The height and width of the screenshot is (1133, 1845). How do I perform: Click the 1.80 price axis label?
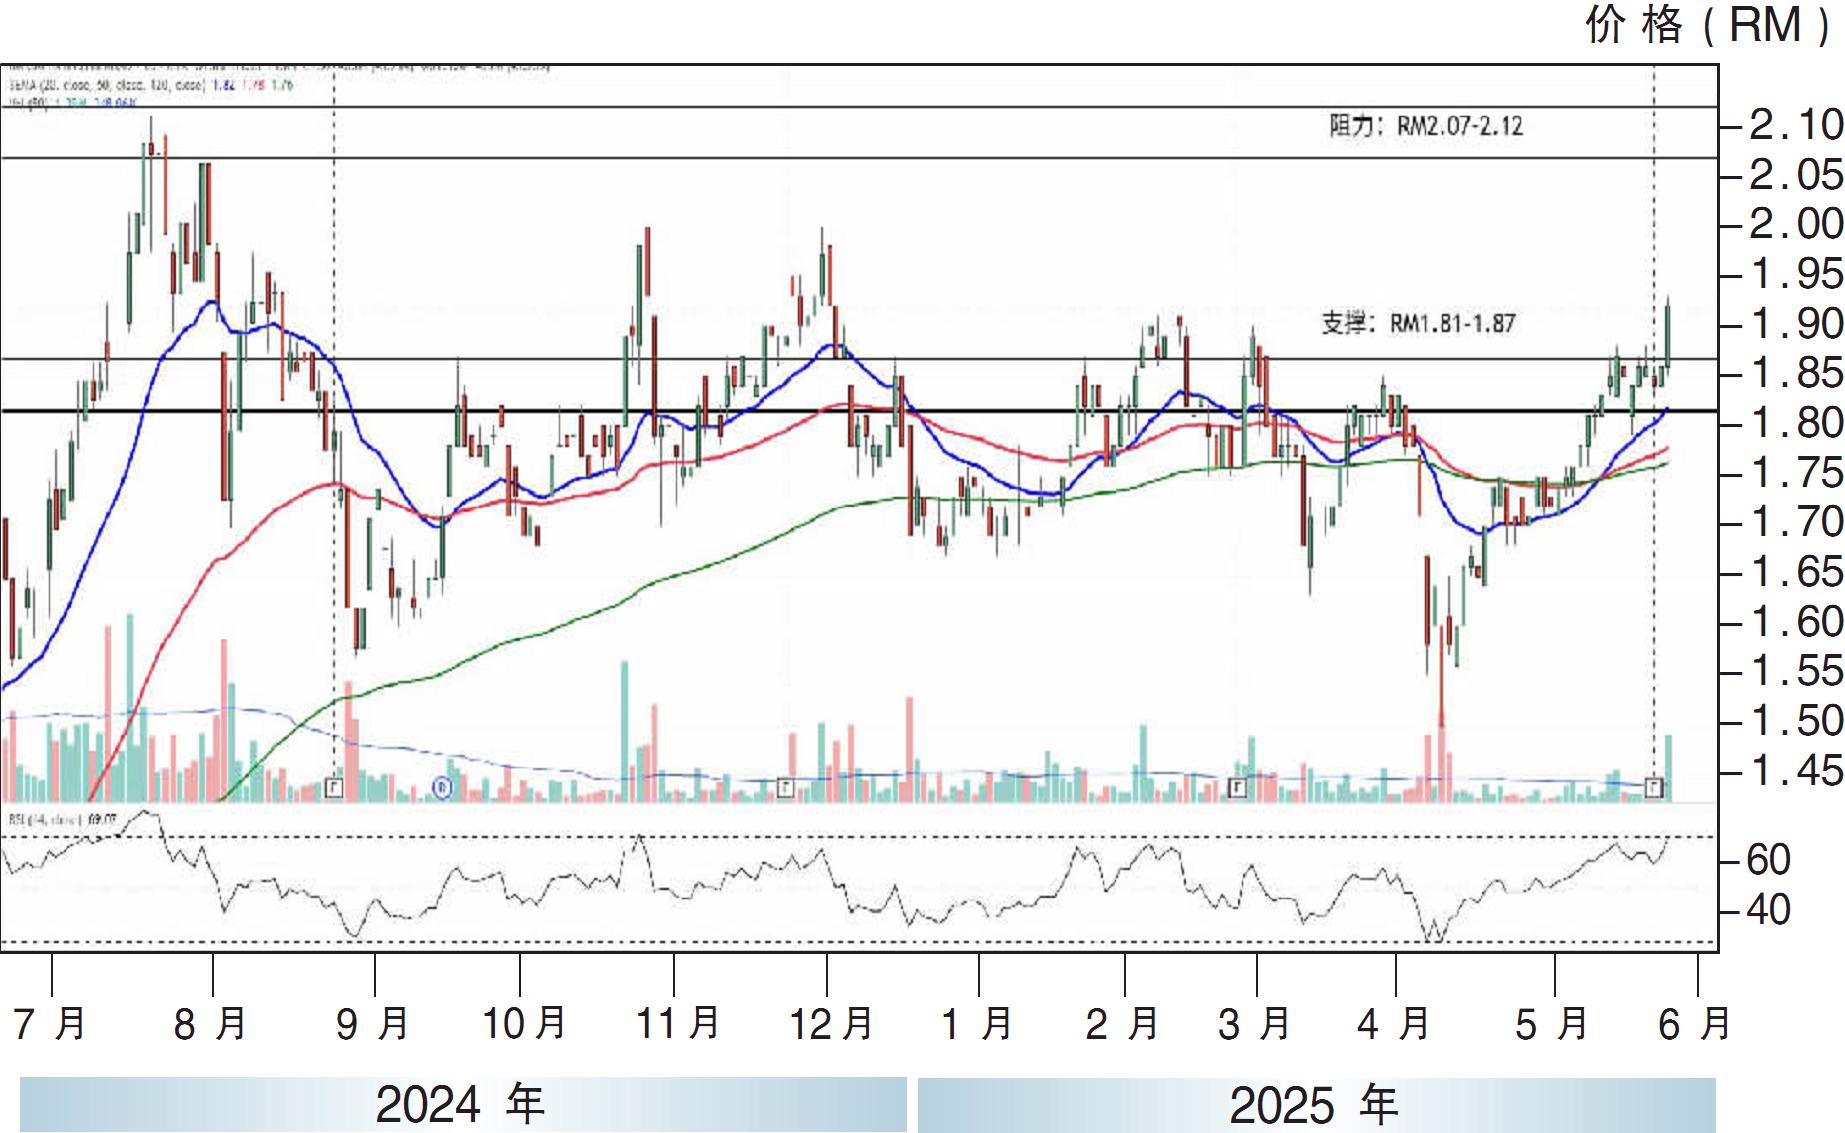(x=1796, y=423)
